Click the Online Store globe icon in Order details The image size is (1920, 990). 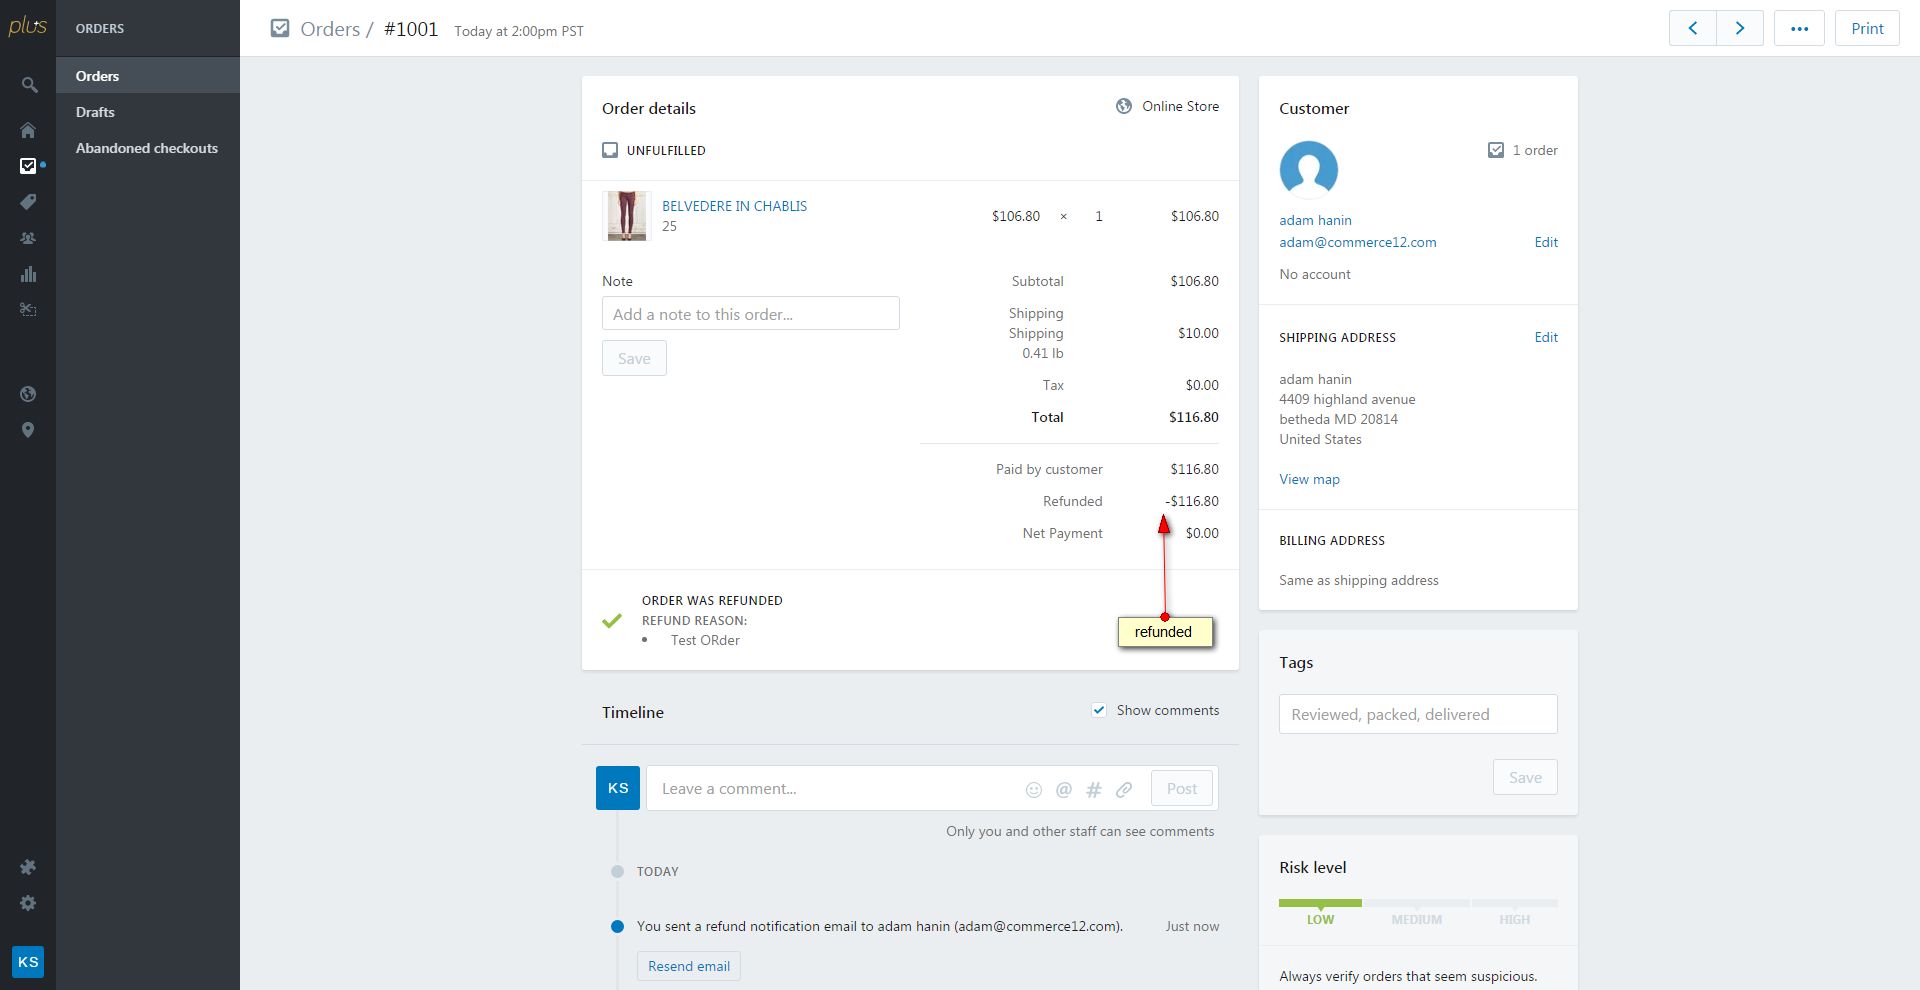(1124, 106)
